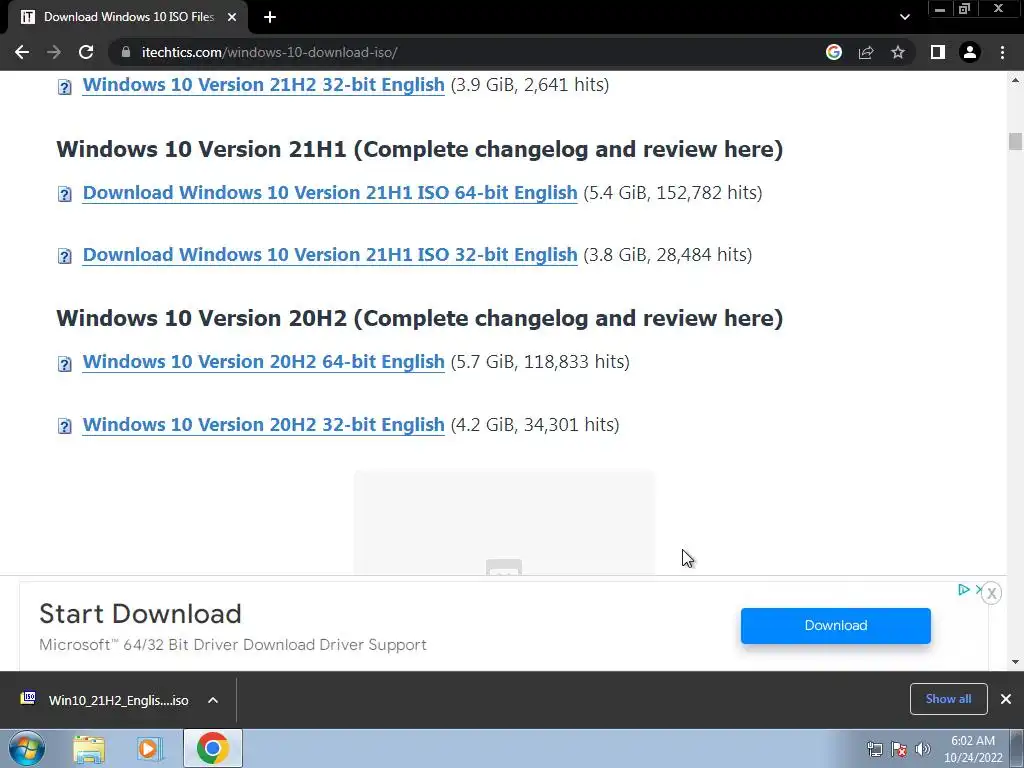Reload the current page
Image resolution: width=1024 pixels, height=768 pixels.
(86, 52)
